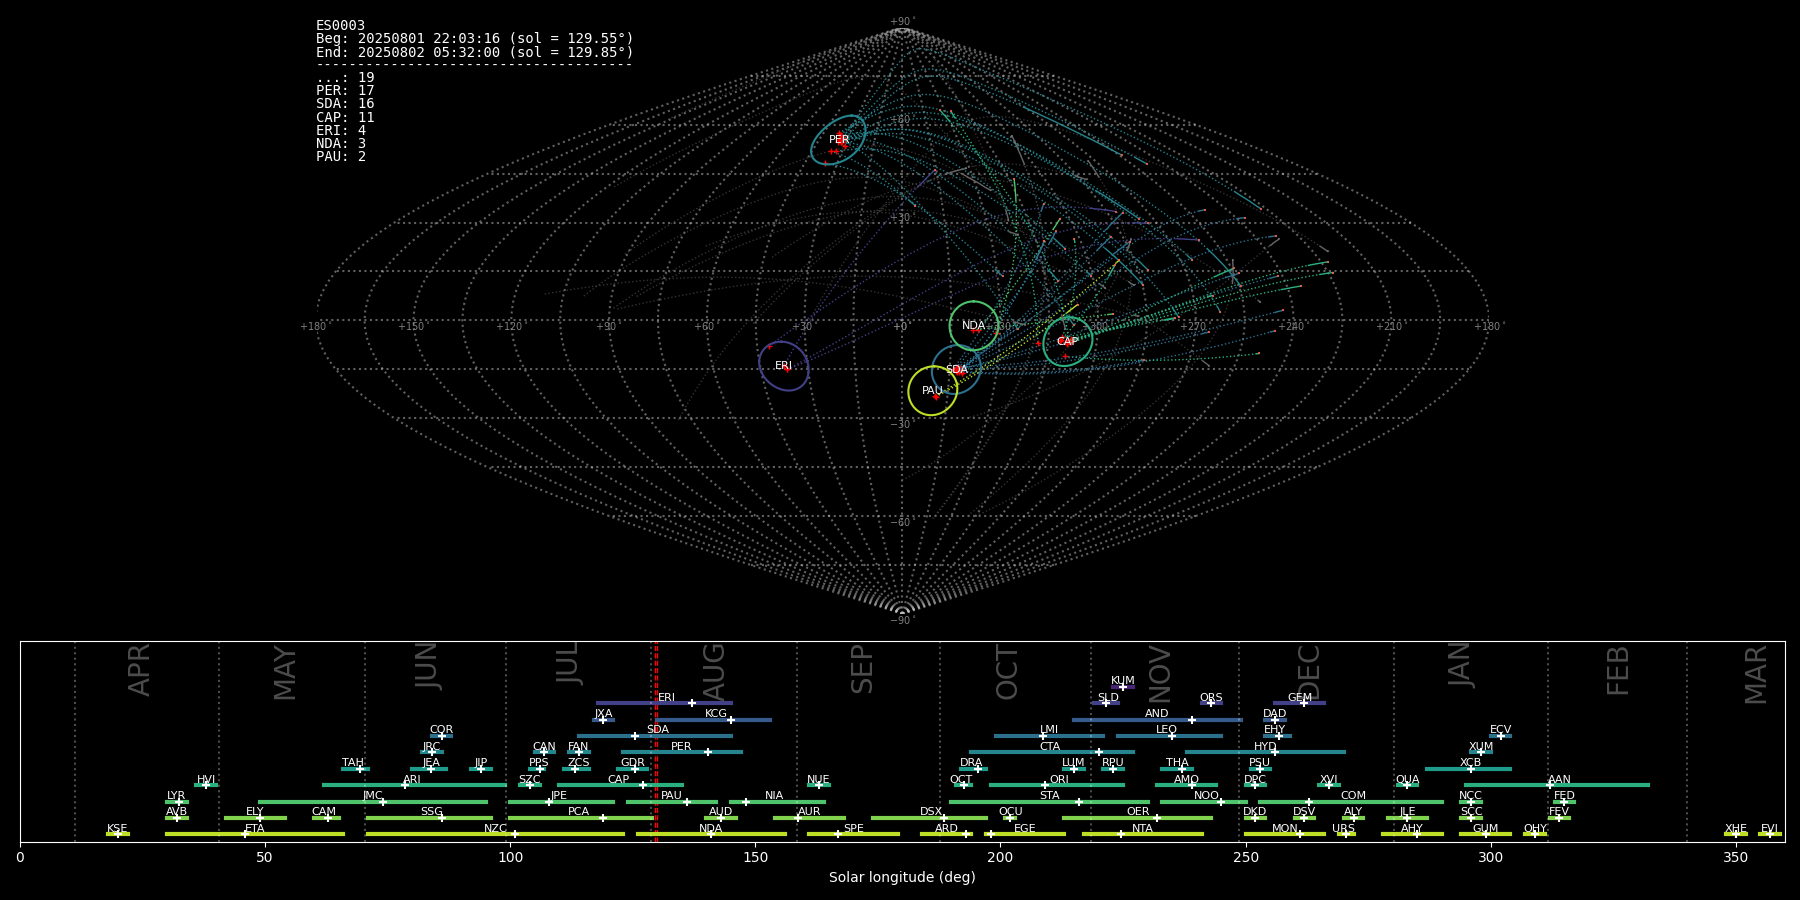Click the SDA radiant circle on sky map

(957, 370)
